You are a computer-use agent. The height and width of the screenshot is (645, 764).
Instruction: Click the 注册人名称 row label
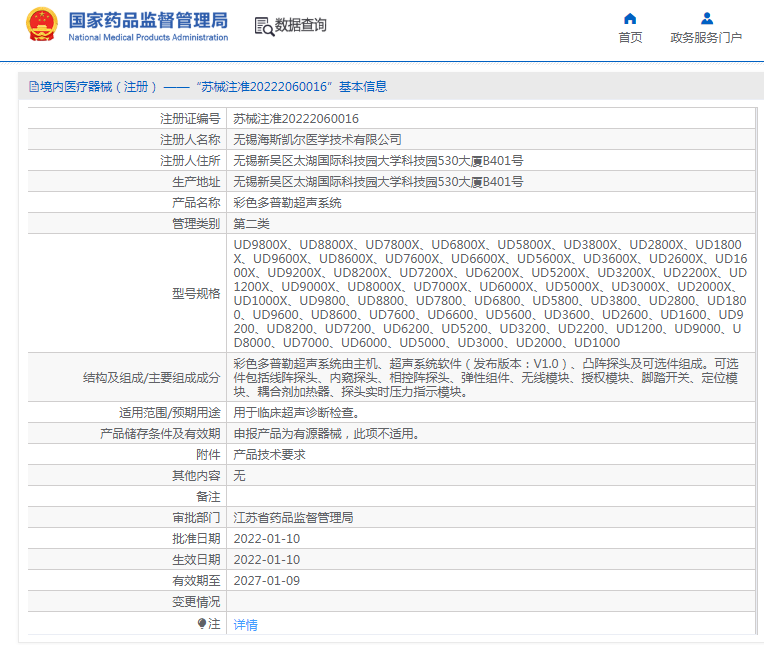pyautogui.click(x=190, y=140)
